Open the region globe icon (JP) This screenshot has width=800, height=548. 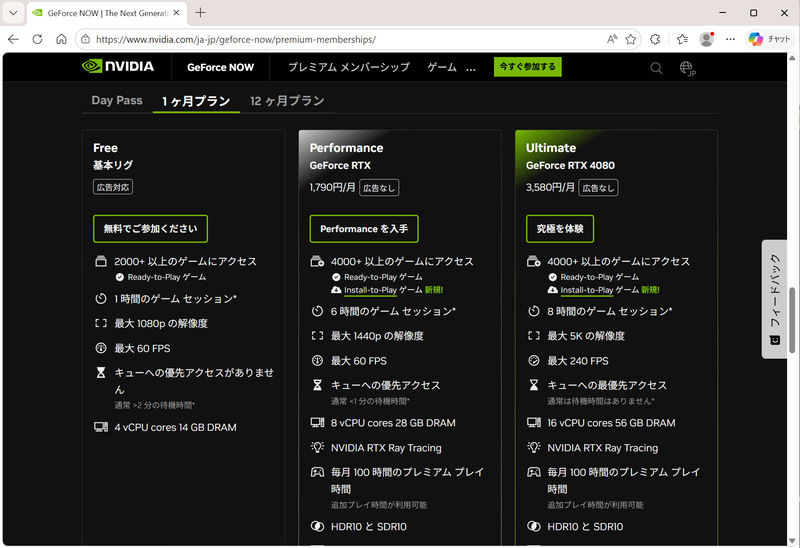click(687, 68)
